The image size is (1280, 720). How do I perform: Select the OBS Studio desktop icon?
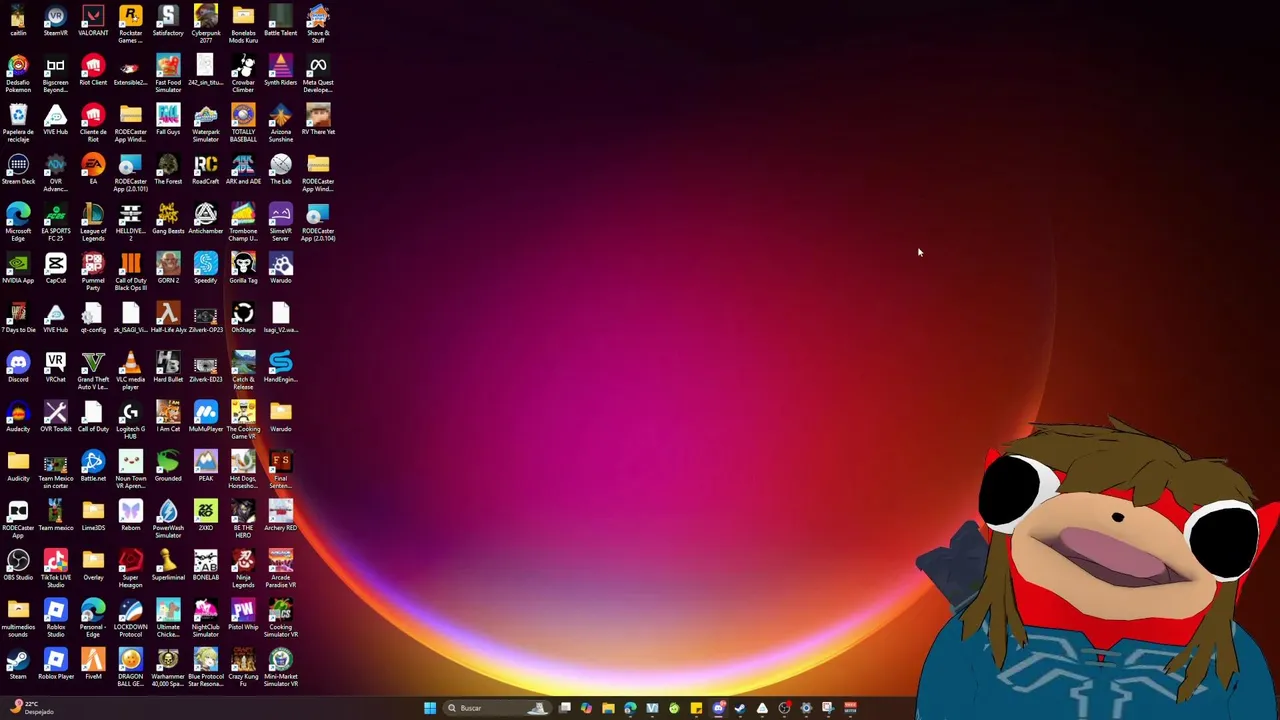18,566
